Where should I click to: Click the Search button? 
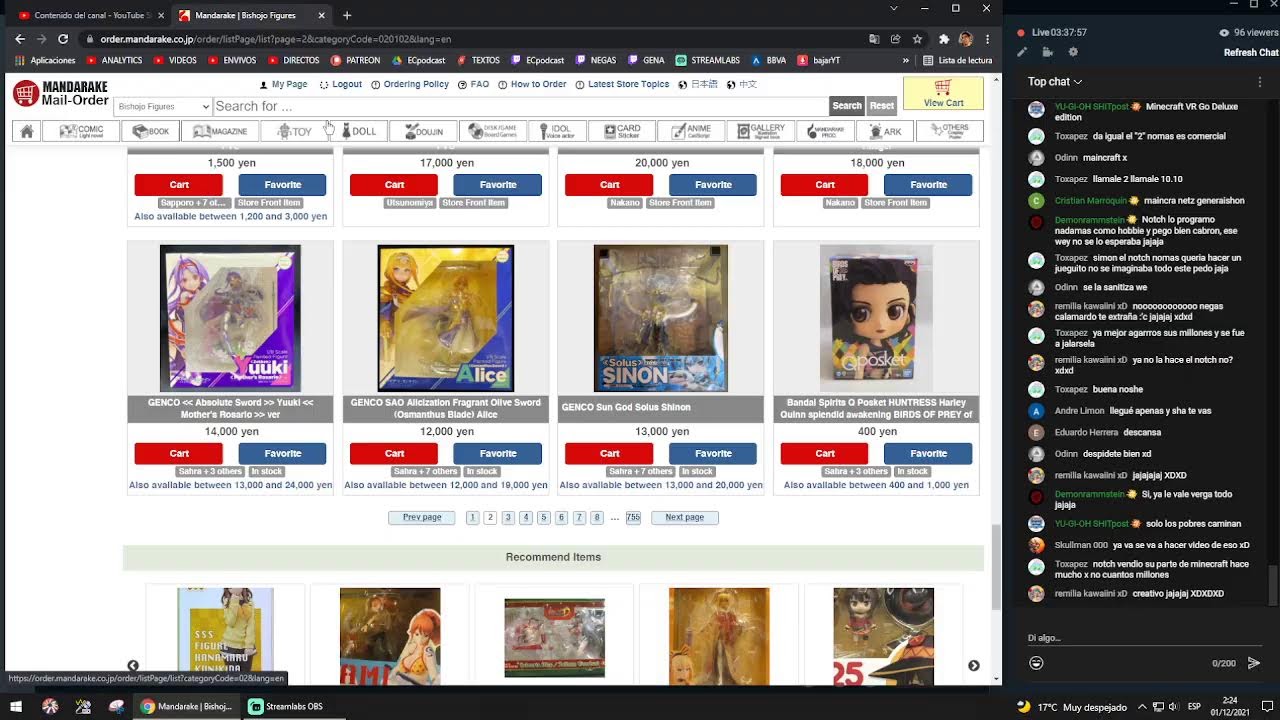point(847,106)
